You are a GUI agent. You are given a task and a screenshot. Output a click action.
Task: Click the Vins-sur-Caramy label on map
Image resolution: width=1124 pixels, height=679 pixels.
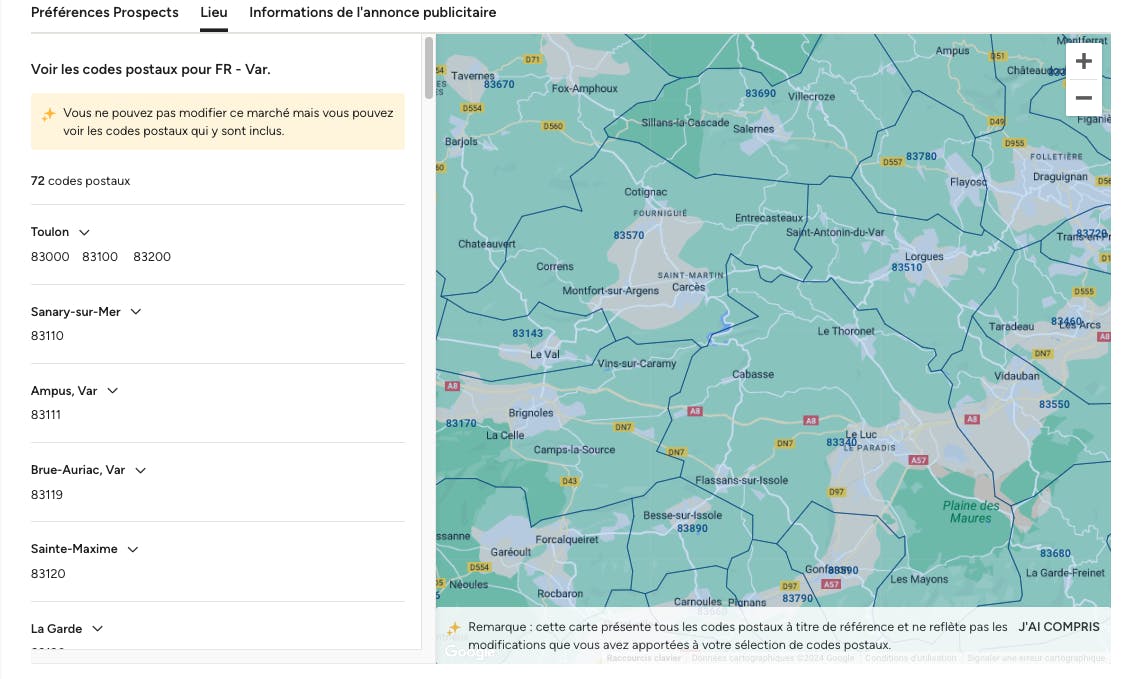[x=637, y=364]
